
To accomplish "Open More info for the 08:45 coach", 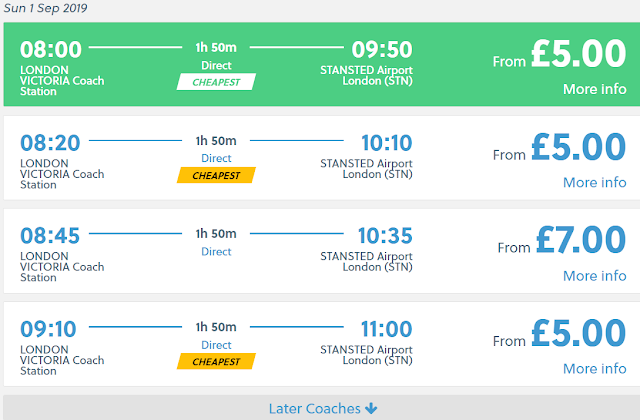I will coord(594,275).
